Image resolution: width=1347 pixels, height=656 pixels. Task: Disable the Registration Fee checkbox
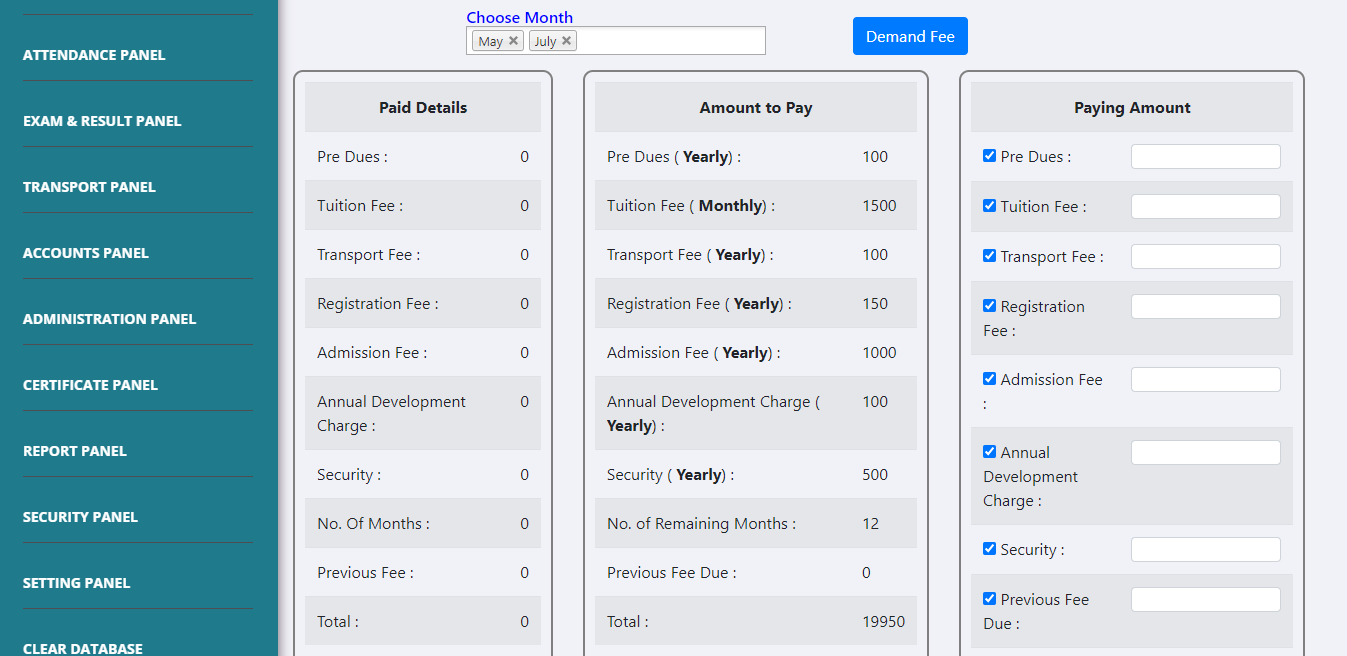point(989,306)
